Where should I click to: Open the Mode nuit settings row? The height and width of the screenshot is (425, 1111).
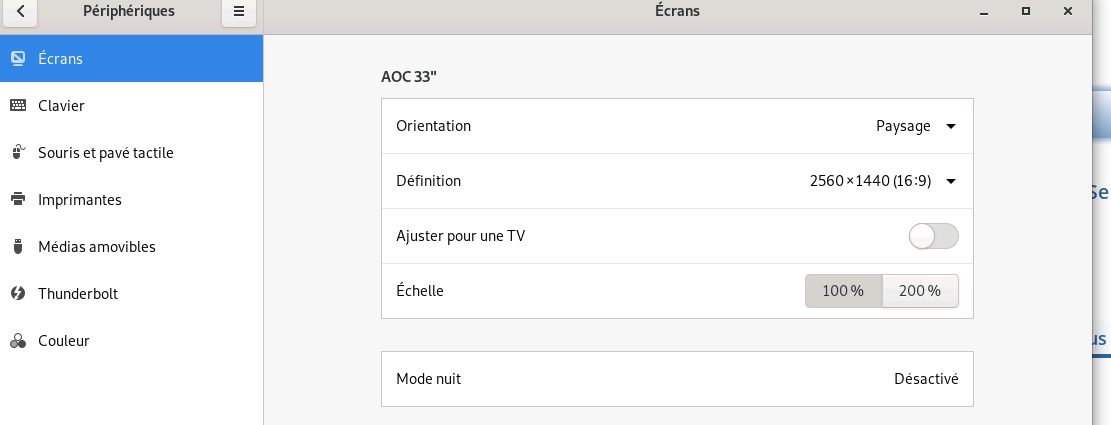tap(677, 379)
